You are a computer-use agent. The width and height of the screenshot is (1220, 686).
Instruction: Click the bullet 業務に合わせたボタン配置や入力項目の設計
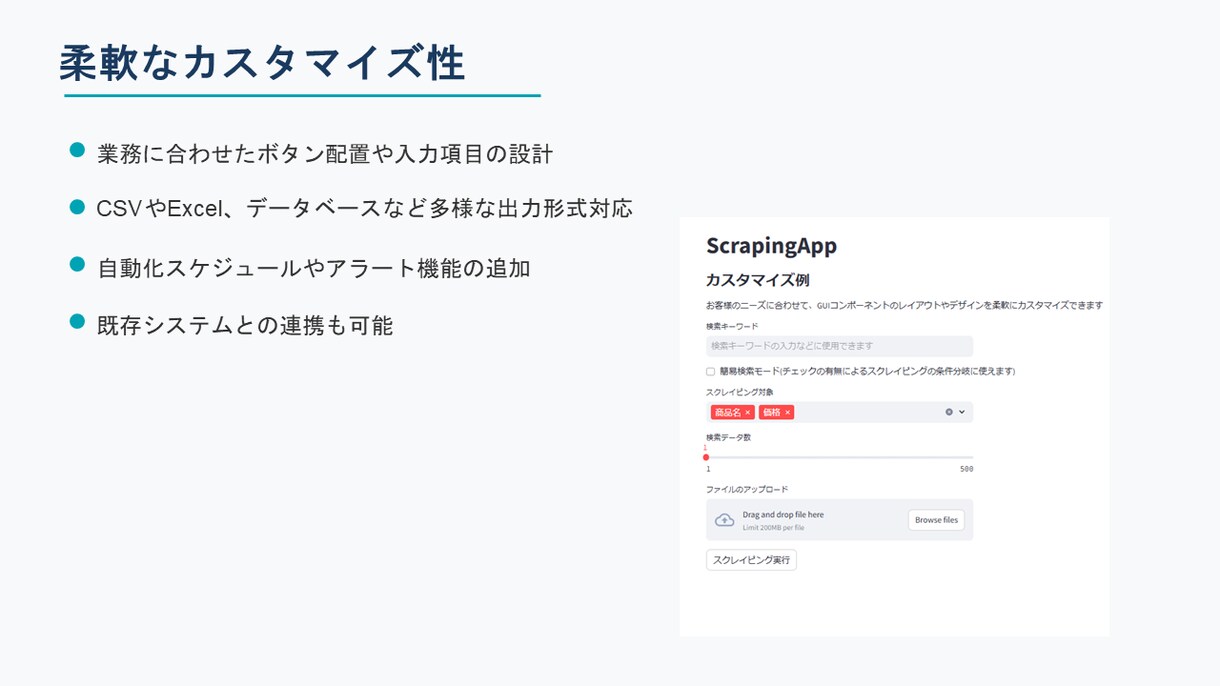325,154
